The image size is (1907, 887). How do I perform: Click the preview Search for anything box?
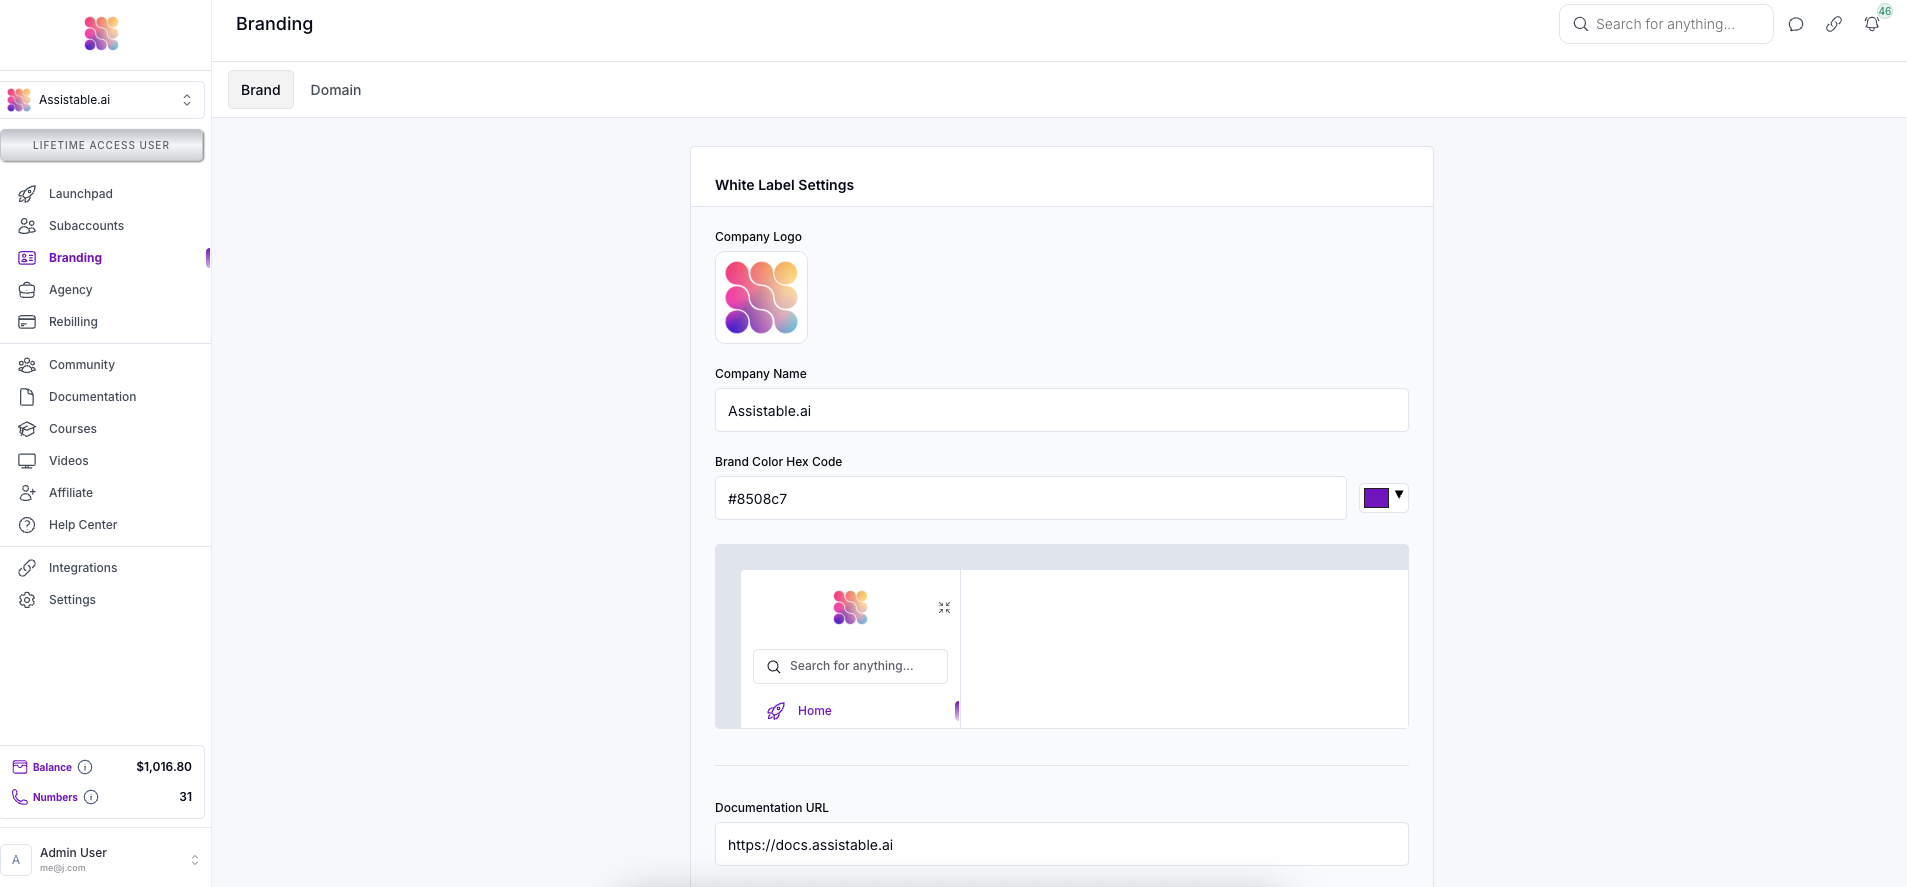(x=850, y=666)
